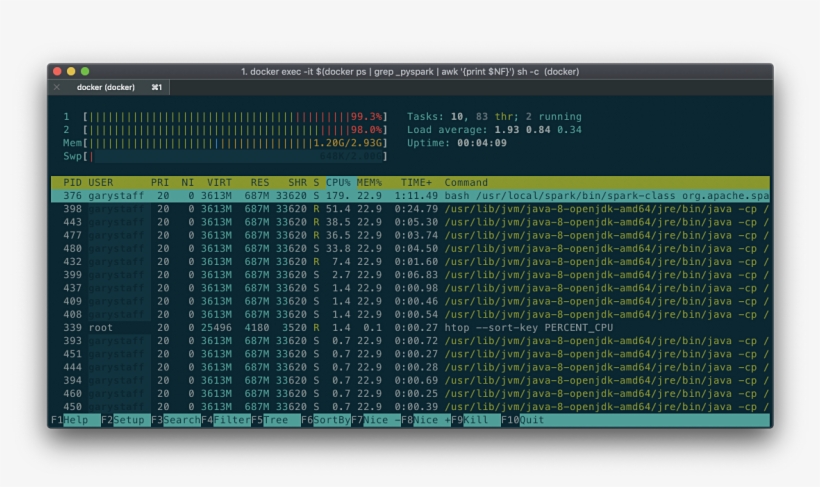Select the process row with PID 432
Image resolution: width=820 pixels, height=487 pixels.
pyautogui.click(x=411, y=262)
